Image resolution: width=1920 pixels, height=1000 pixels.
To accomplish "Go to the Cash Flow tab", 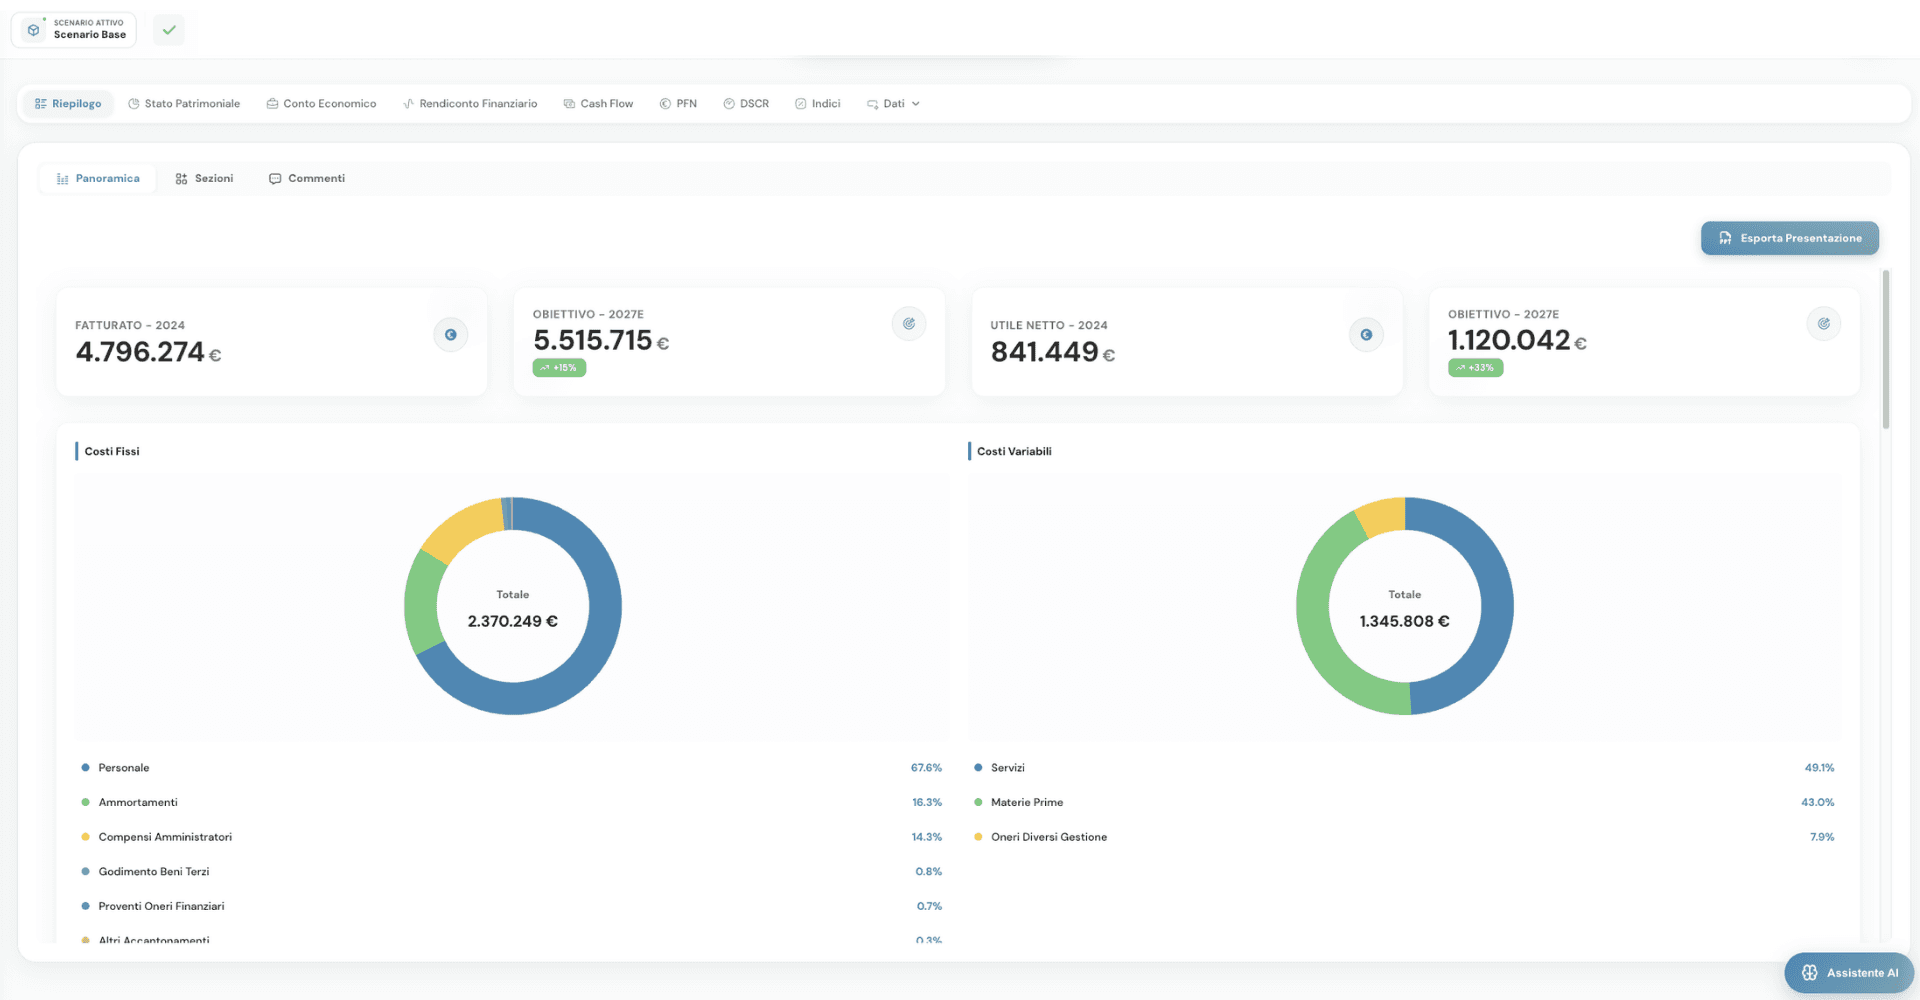I will point(598,104).
